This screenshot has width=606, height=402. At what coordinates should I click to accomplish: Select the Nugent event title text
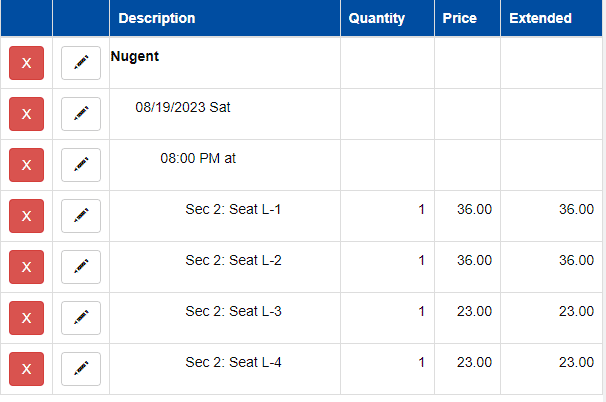[x=134, y=56]
